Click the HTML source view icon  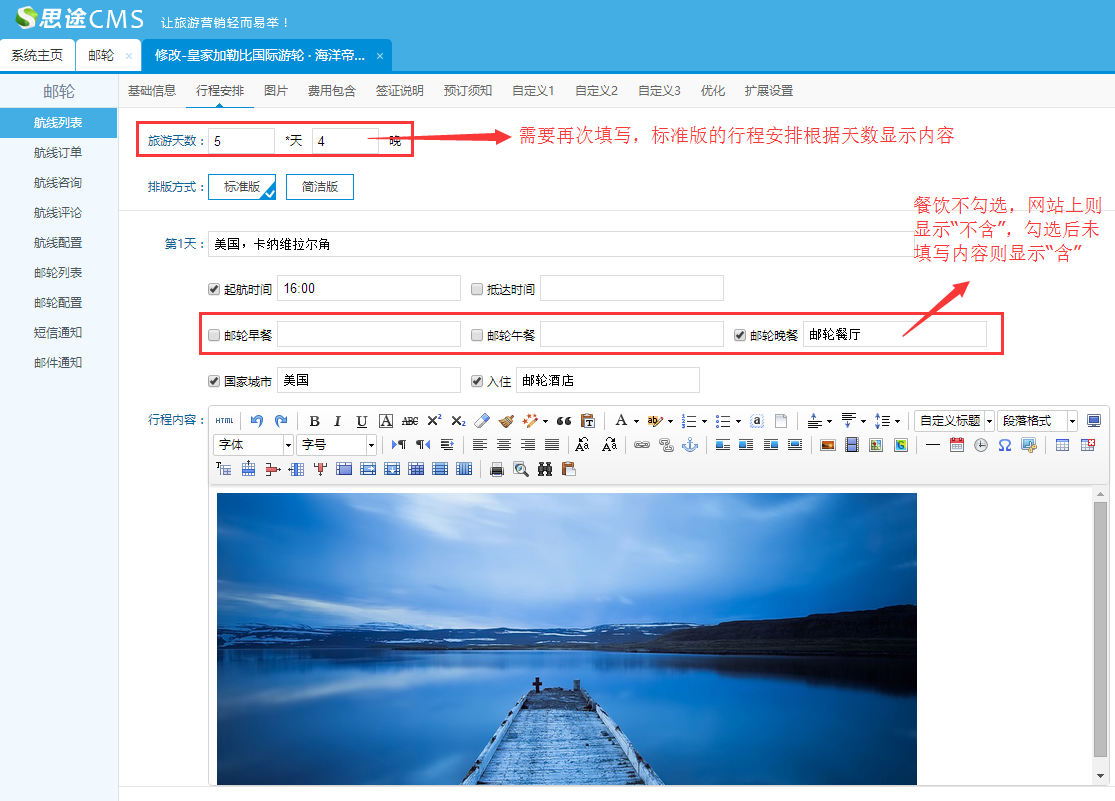coord(225,421)
